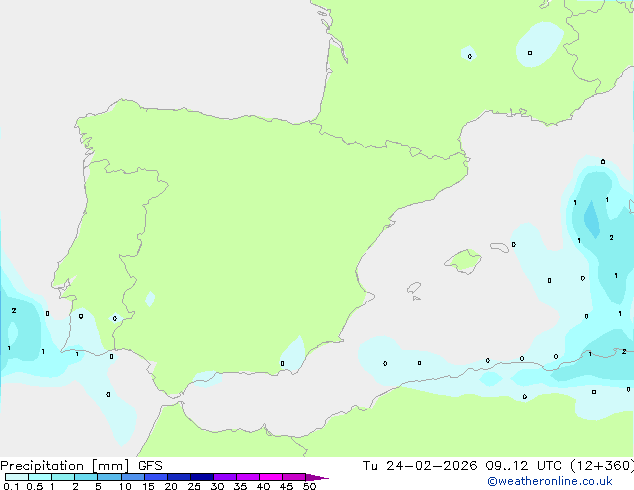
Task: Select the 15 mm legend color swatch
Action: coord(156,477)
